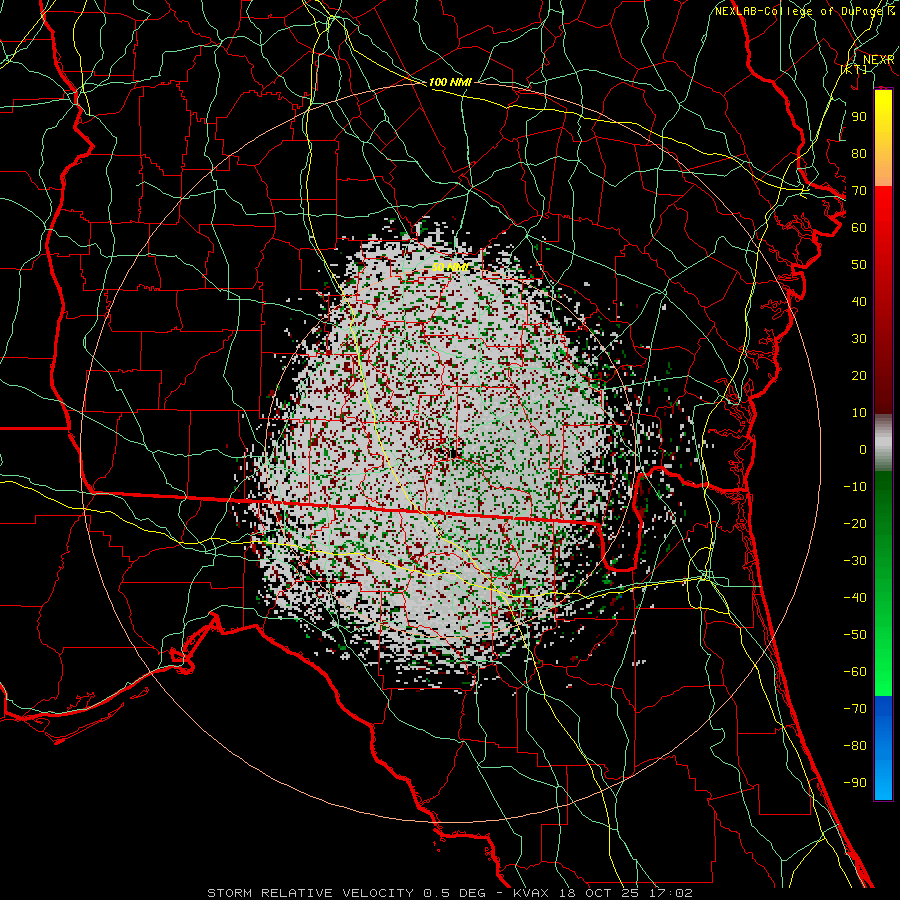Select the -40 value on the velocity scale
The height and width of the screenshot is (900, 900).
[x=855, y=598]
